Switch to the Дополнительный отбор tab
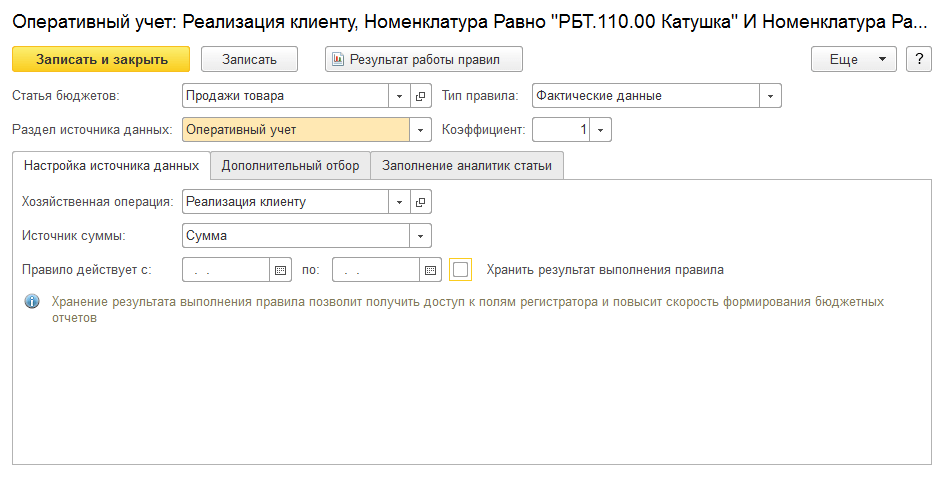 290,166
